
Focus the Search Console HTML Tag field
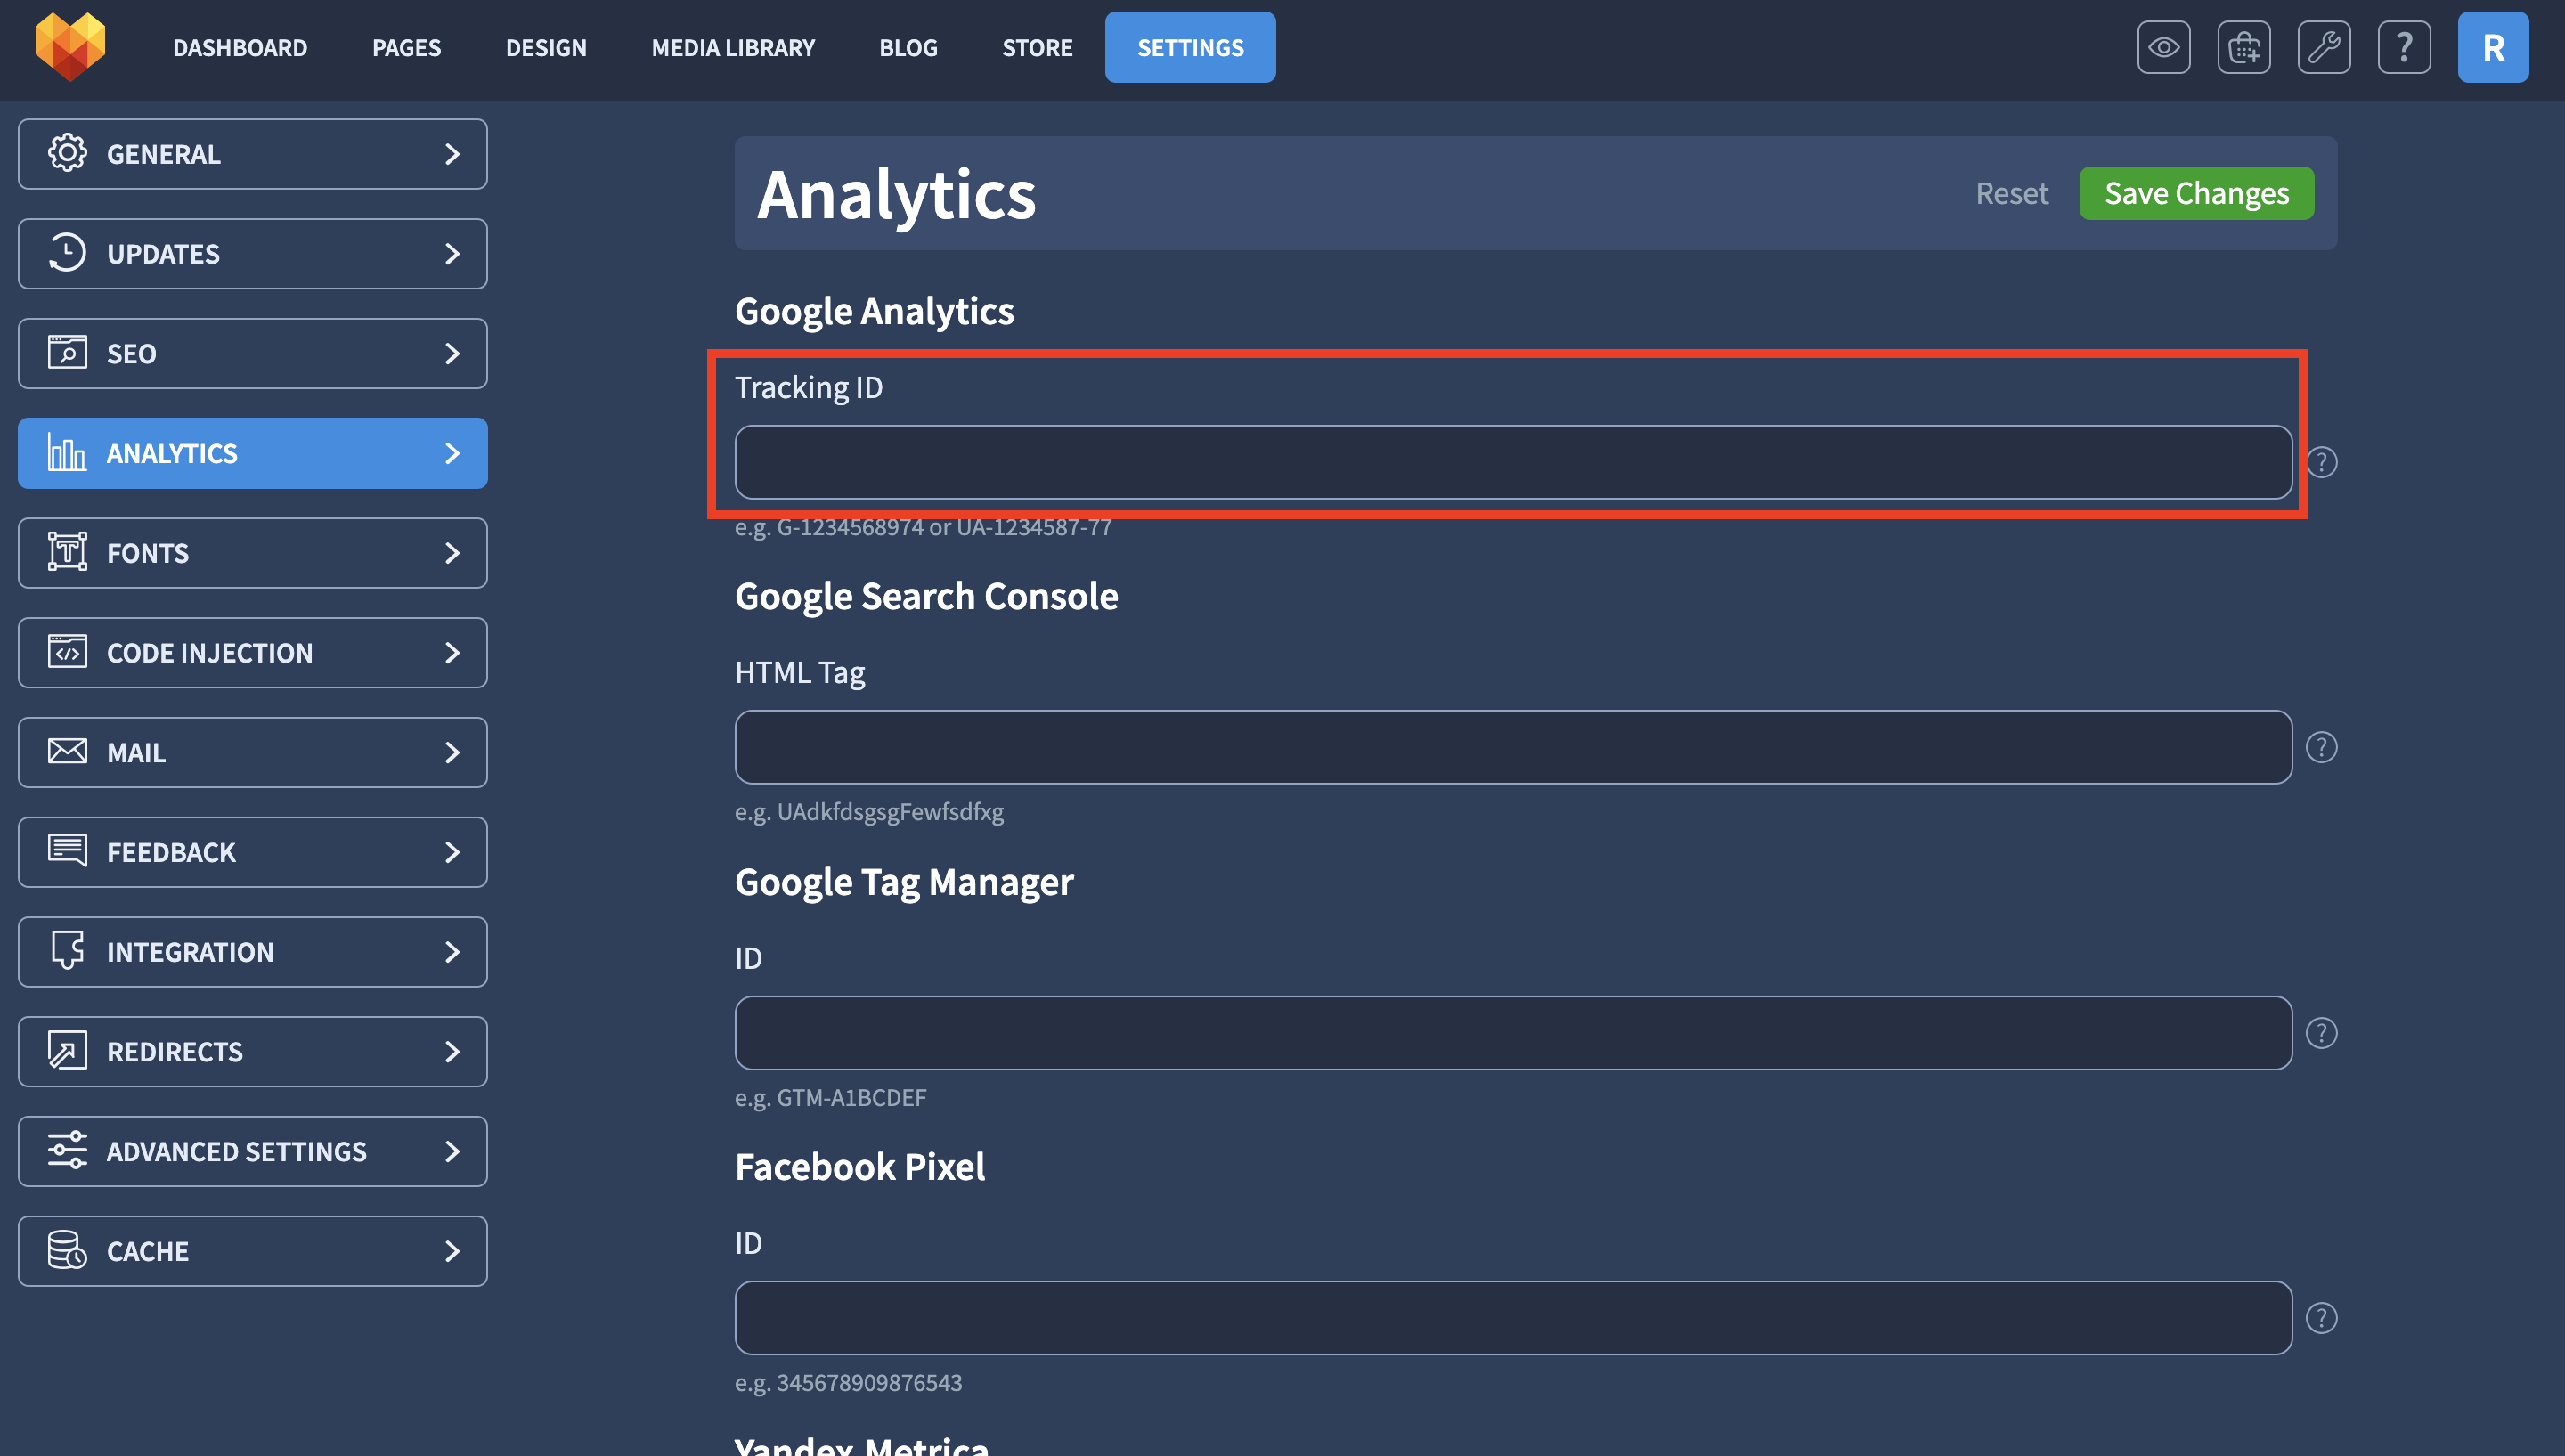pos(1513,747)
